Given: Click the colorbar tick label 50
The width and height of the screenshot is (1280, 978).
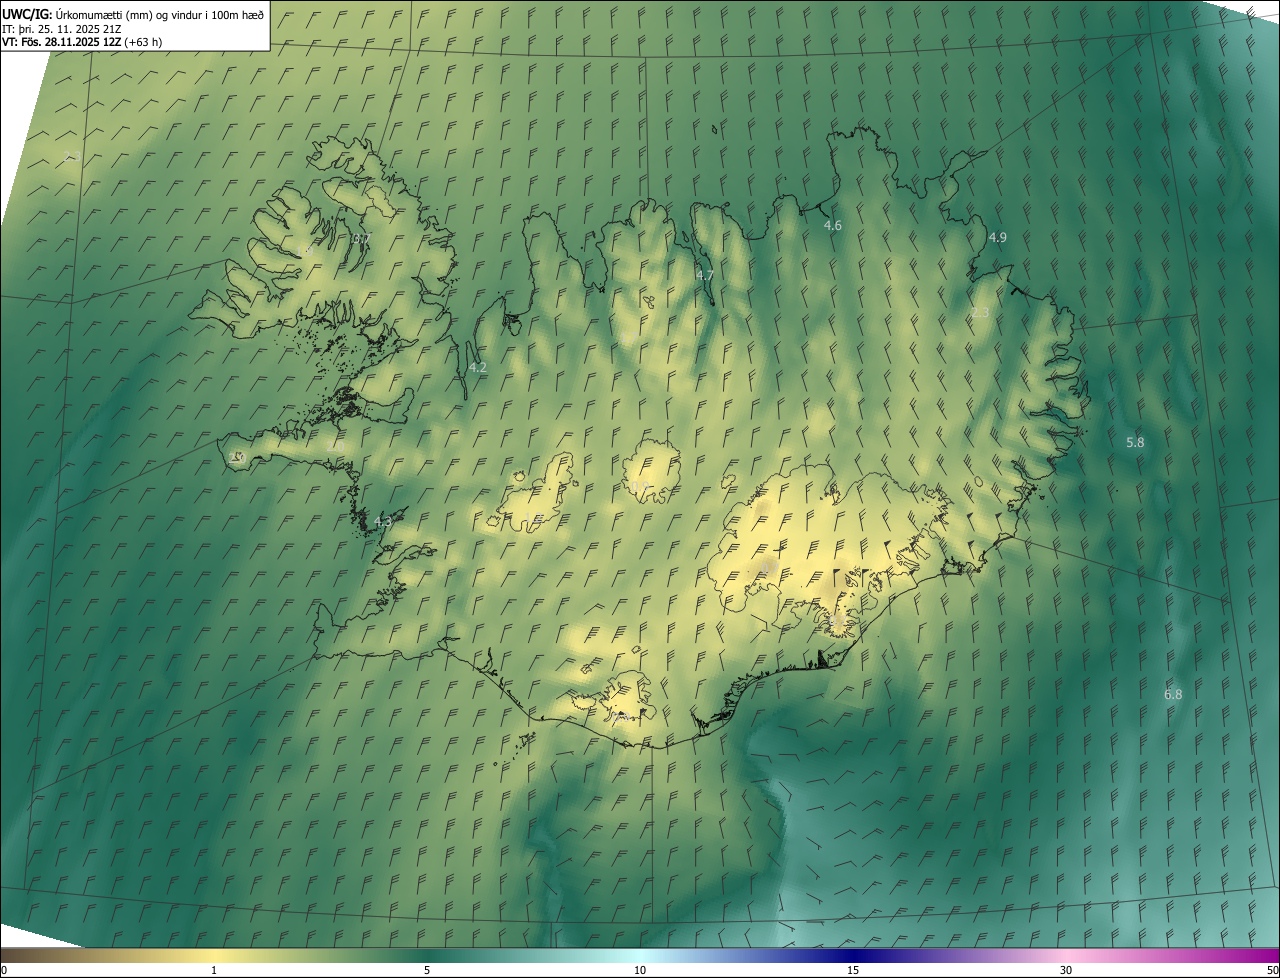Looking at the screenshot, I should click(x=1271, y=970).
